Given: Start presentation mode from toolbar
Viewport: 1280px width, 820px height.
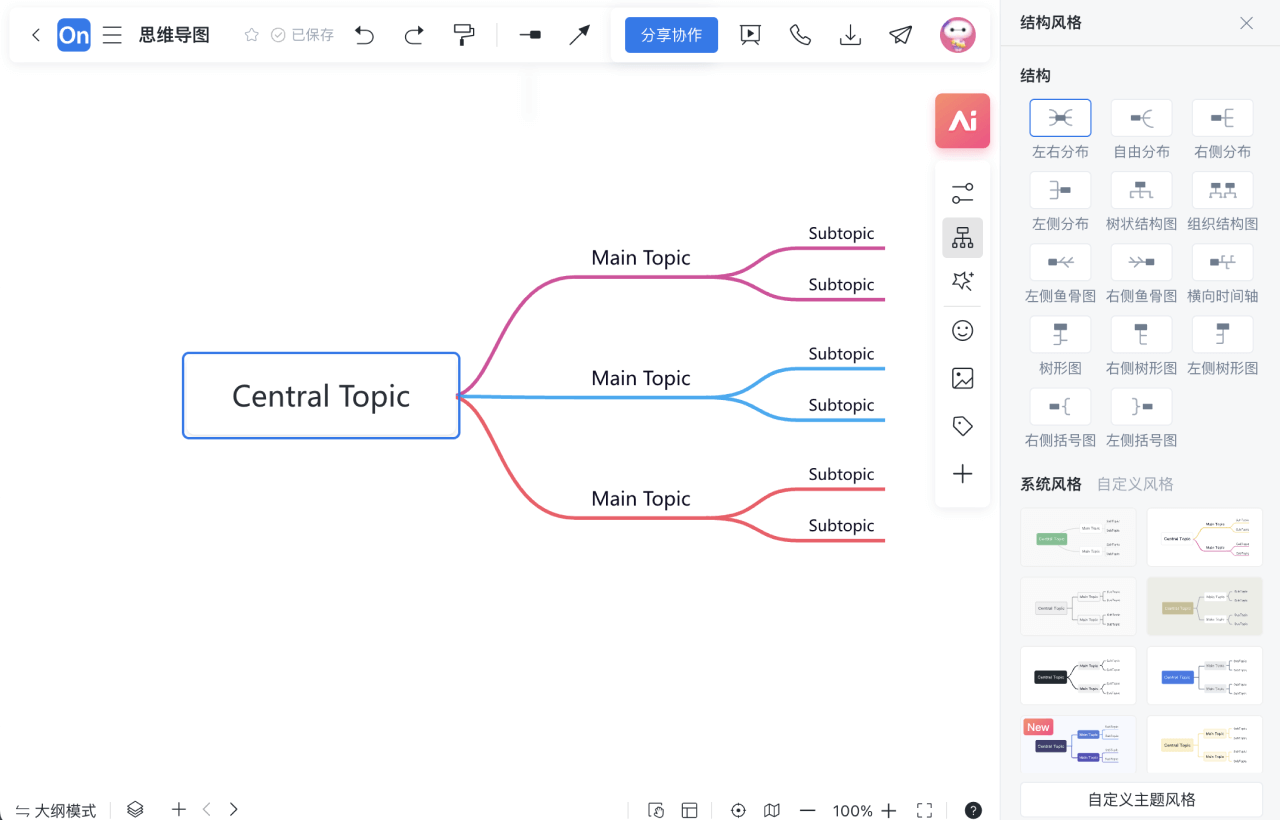Looking at the screenshot, I should tap(750, 35).
